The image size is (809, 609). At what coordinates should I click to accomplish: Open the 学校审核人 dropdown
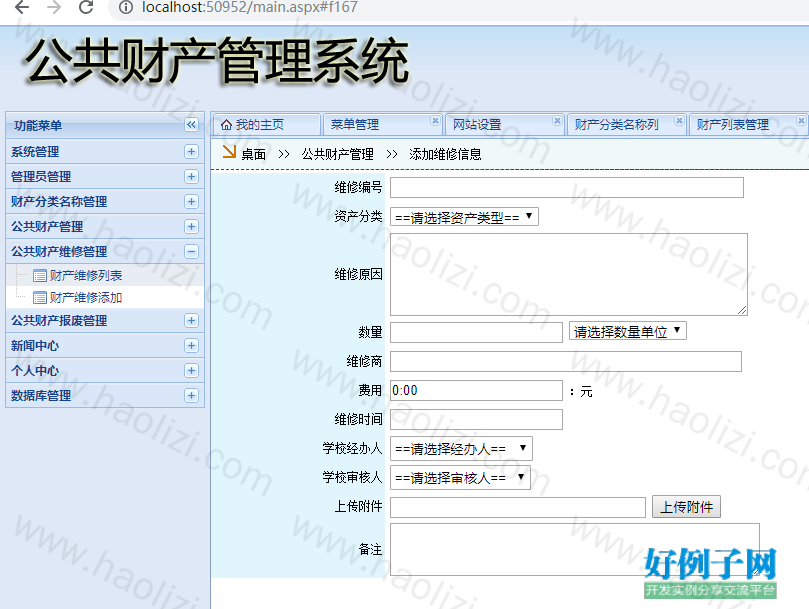[460, 477]
